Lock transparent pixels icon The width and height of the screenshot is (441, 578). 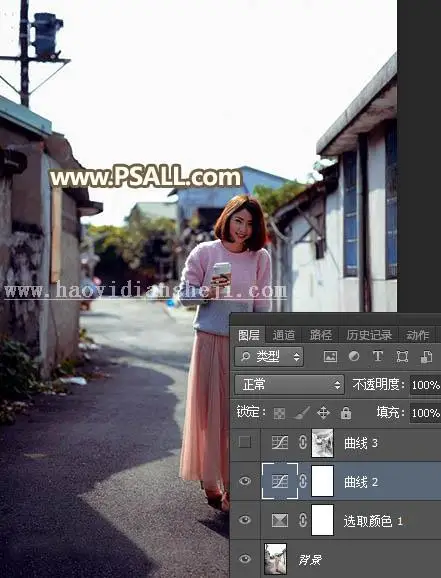click(x=279, y=413)
